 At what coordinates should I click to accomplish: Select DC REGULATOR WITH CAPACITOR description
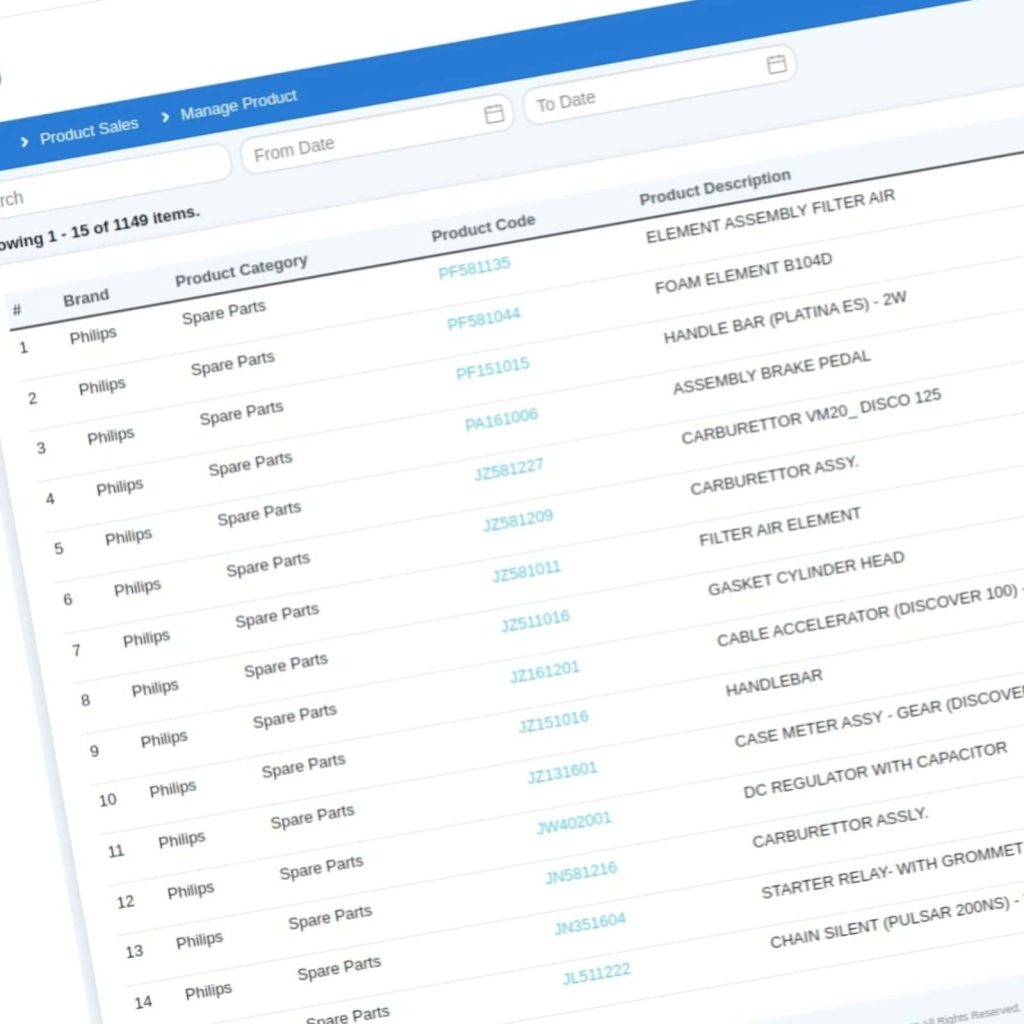tap(875, 771)
